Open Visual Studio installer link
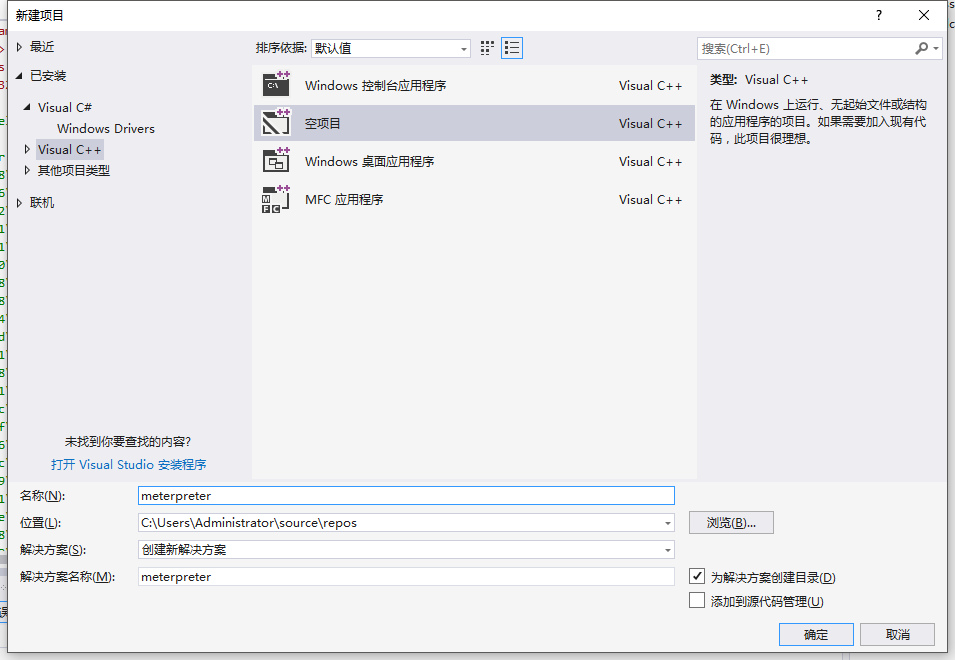Image resolution: width=955 pixels, height=660 pixels. (129, 465)
